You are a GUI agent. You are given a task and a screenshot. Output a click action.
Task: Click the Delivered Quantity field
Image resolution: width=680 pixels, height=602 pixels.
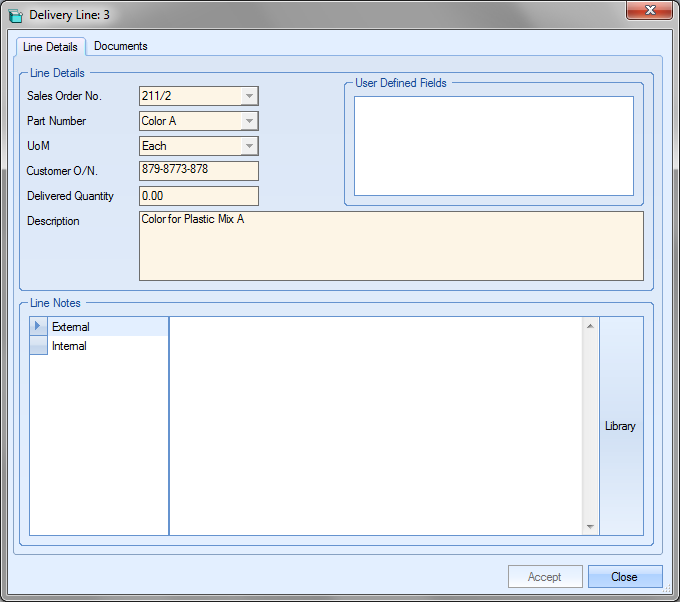[x=198, y=196]
